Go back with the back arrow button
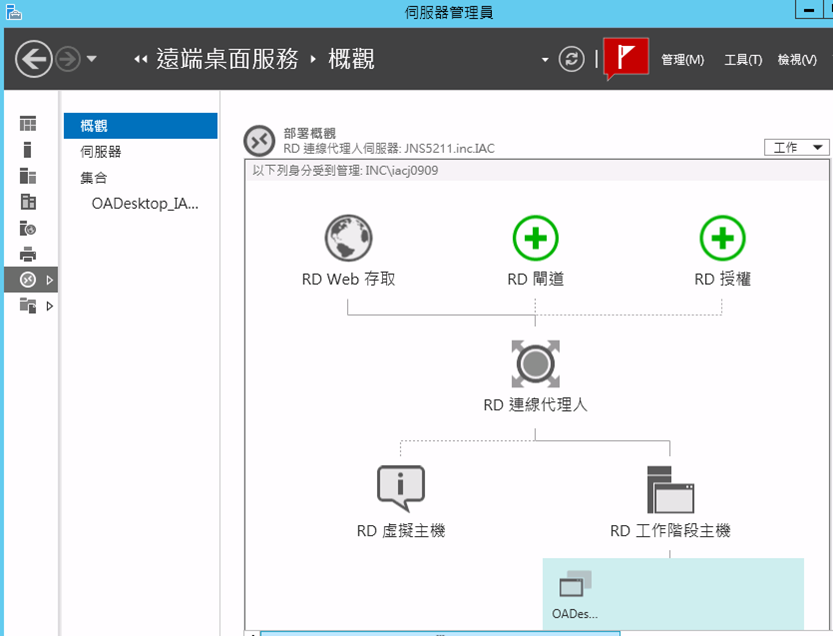The width and height of the screenshot is (833, 636). (33, 59)
